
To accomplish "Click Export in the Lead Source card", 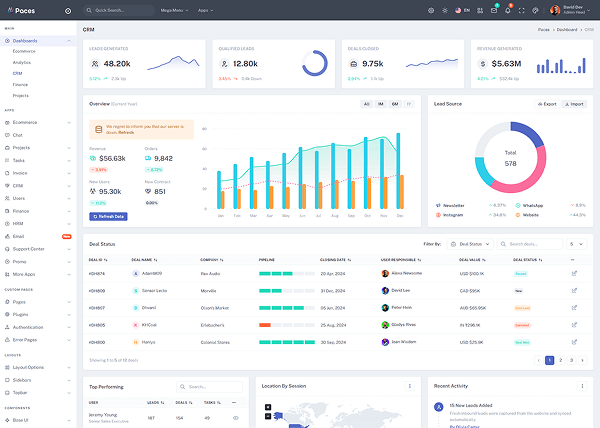I will [546, 104].
